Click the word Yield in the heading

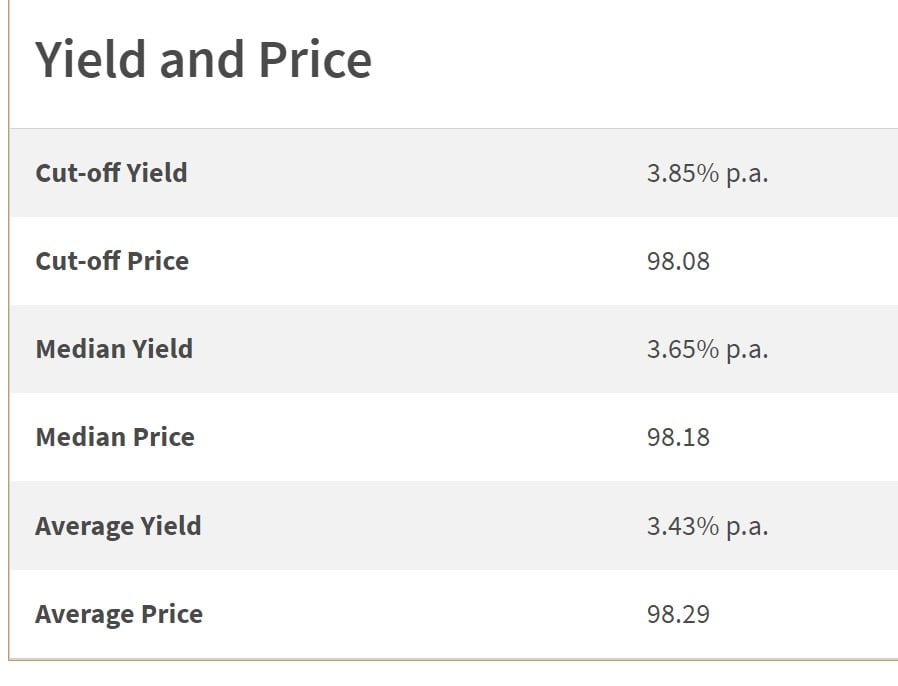pos(90,60)
